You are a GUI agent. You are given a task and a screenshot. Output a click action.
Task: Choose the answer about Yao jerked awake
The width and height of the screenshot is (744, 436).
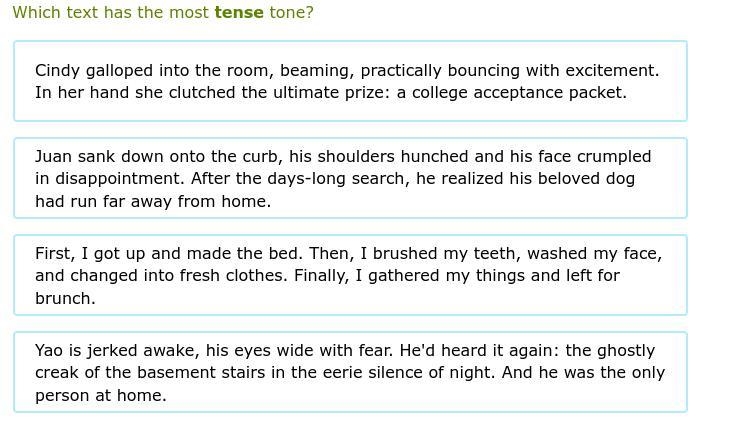pyautogui.click(x=350, y=372)
